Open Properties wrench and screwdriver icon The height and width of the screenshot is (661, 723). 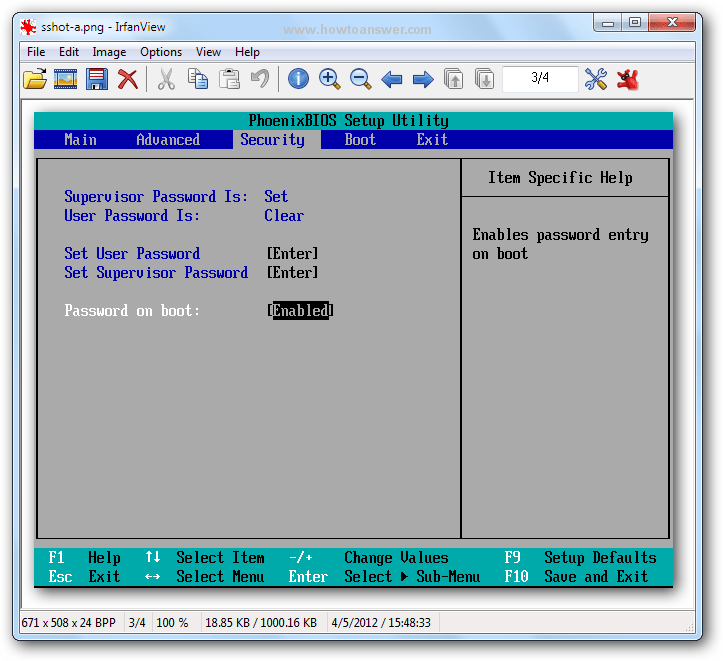click(596, 79)
